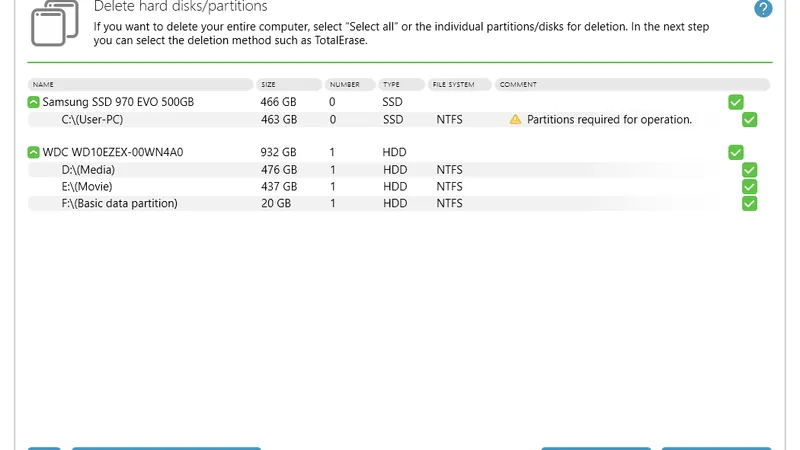The width and height of the screenshot is (800, 450).
Task: Click the NUMBER column header
Action: (x=343, y=85)
